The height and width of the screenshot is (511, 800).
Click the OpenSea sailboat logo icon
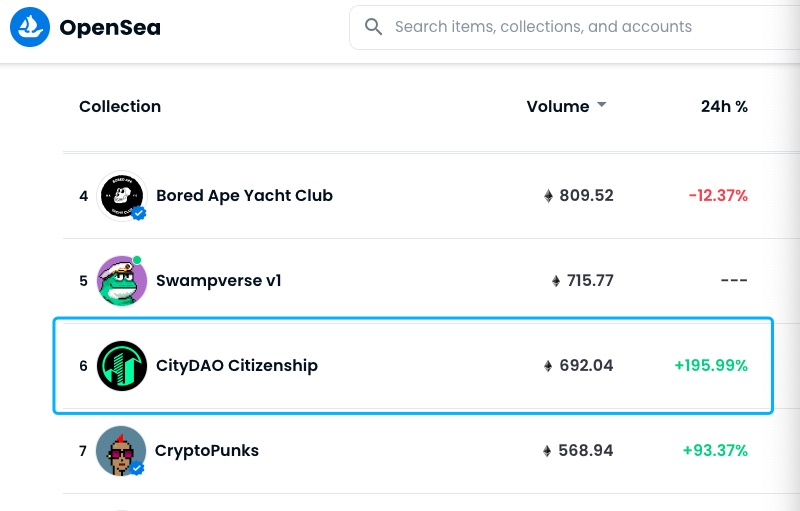point(30,27)
